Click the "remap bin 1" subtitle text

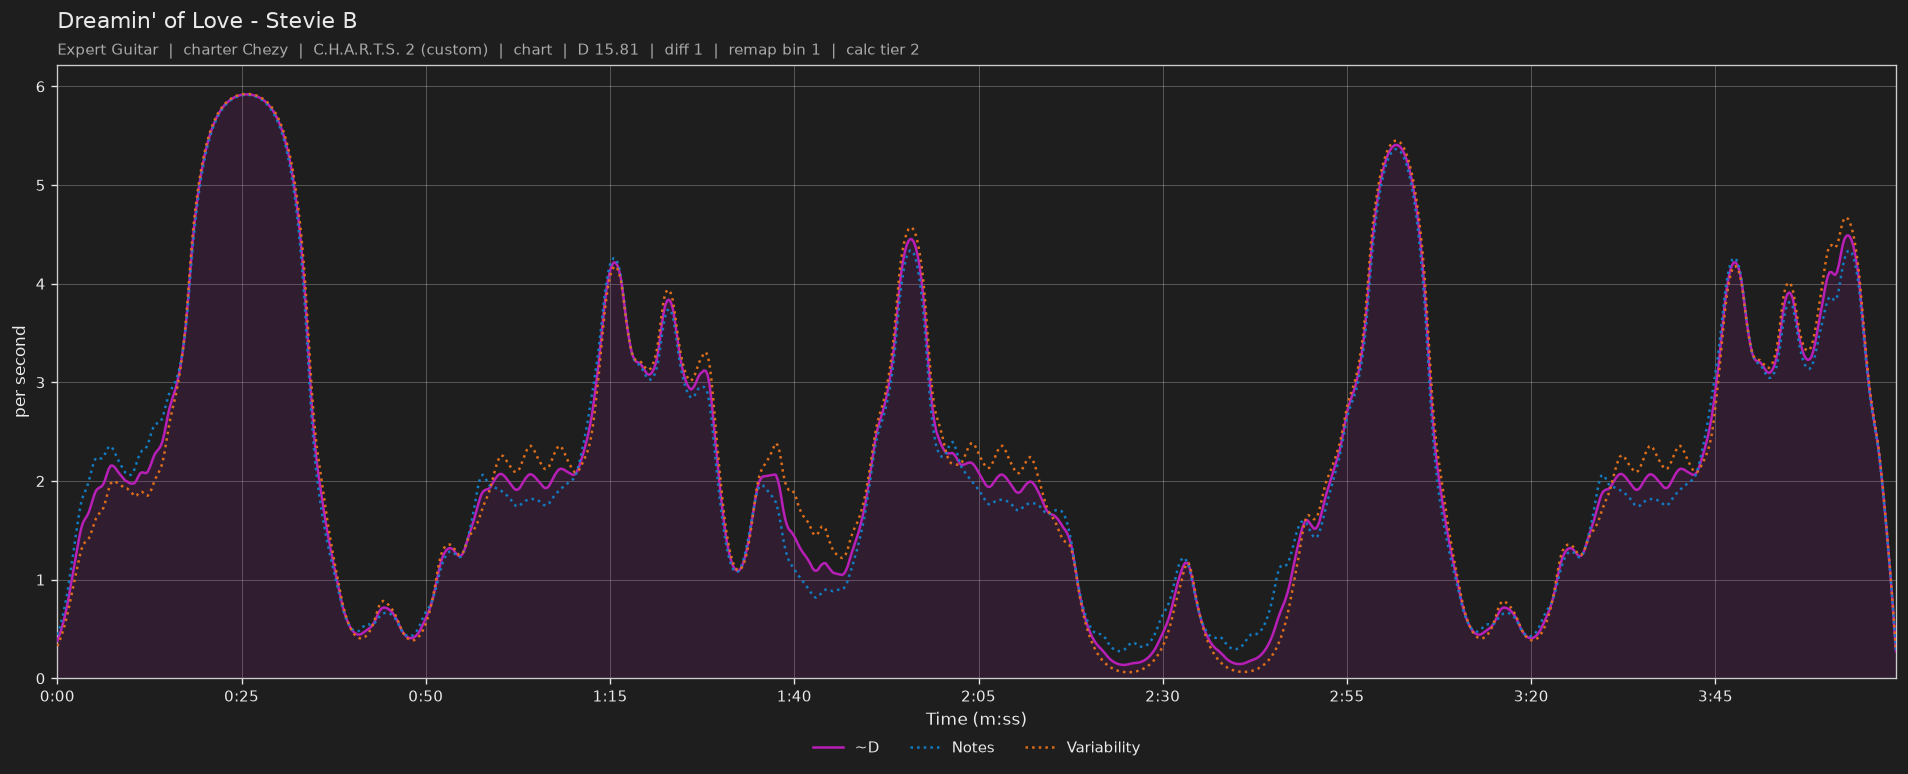pos(774,50)
